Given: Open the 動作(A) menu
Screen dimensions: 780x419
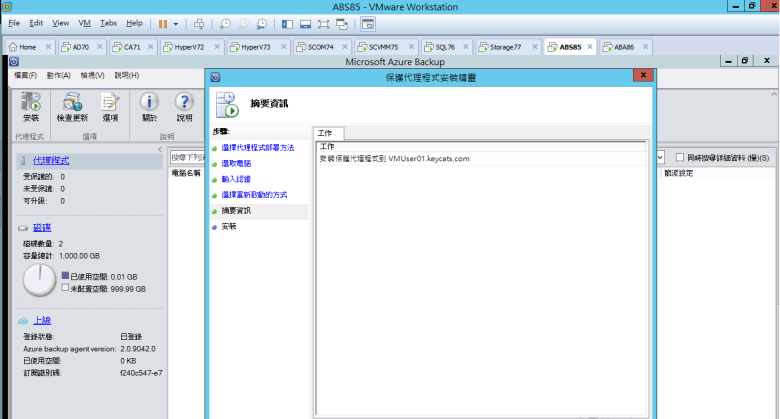Looking at the screenshot, I should (x=58, y=75).
